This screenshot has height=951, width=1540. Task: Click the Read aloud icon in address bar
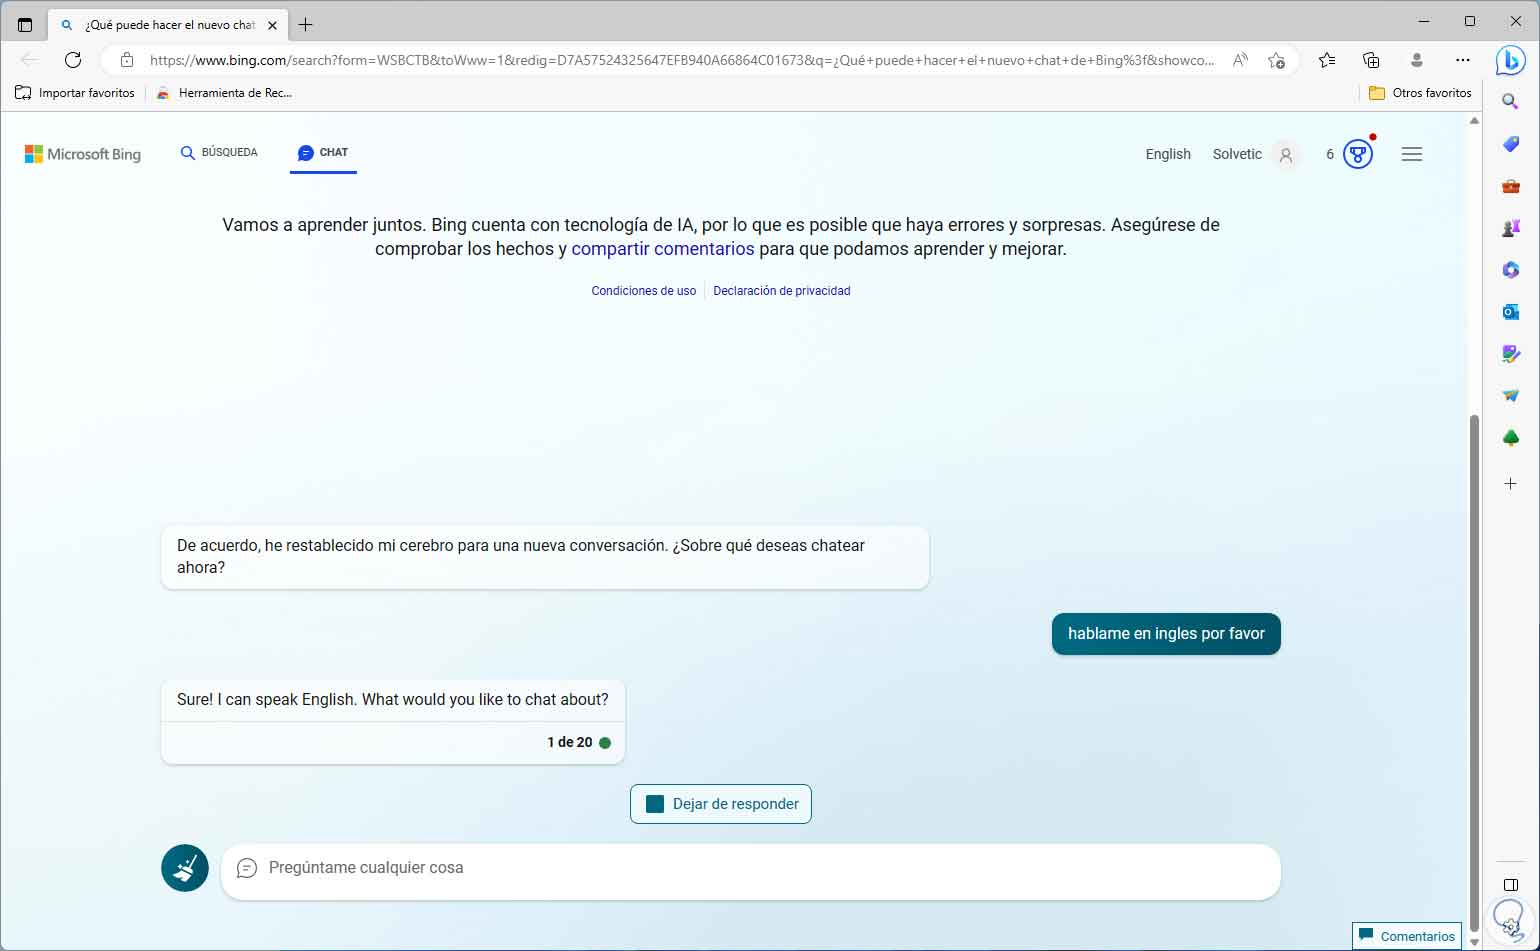[x=1240, y=60]
